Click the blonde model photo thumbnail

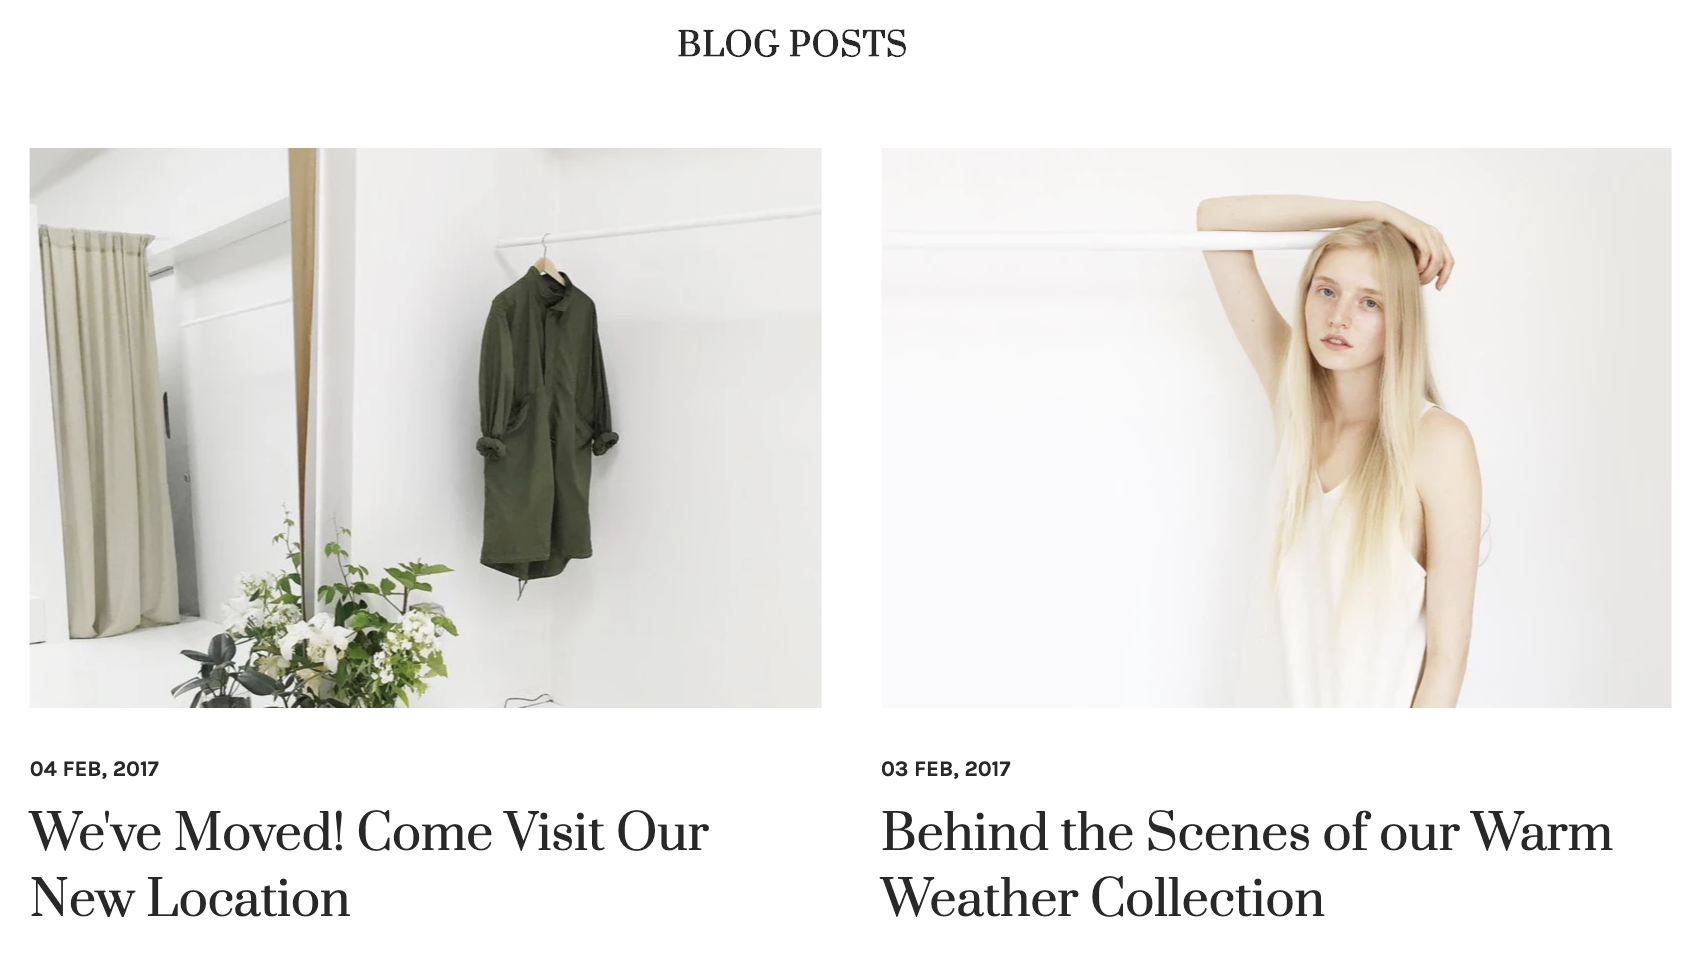click(x=1276, y=428)
